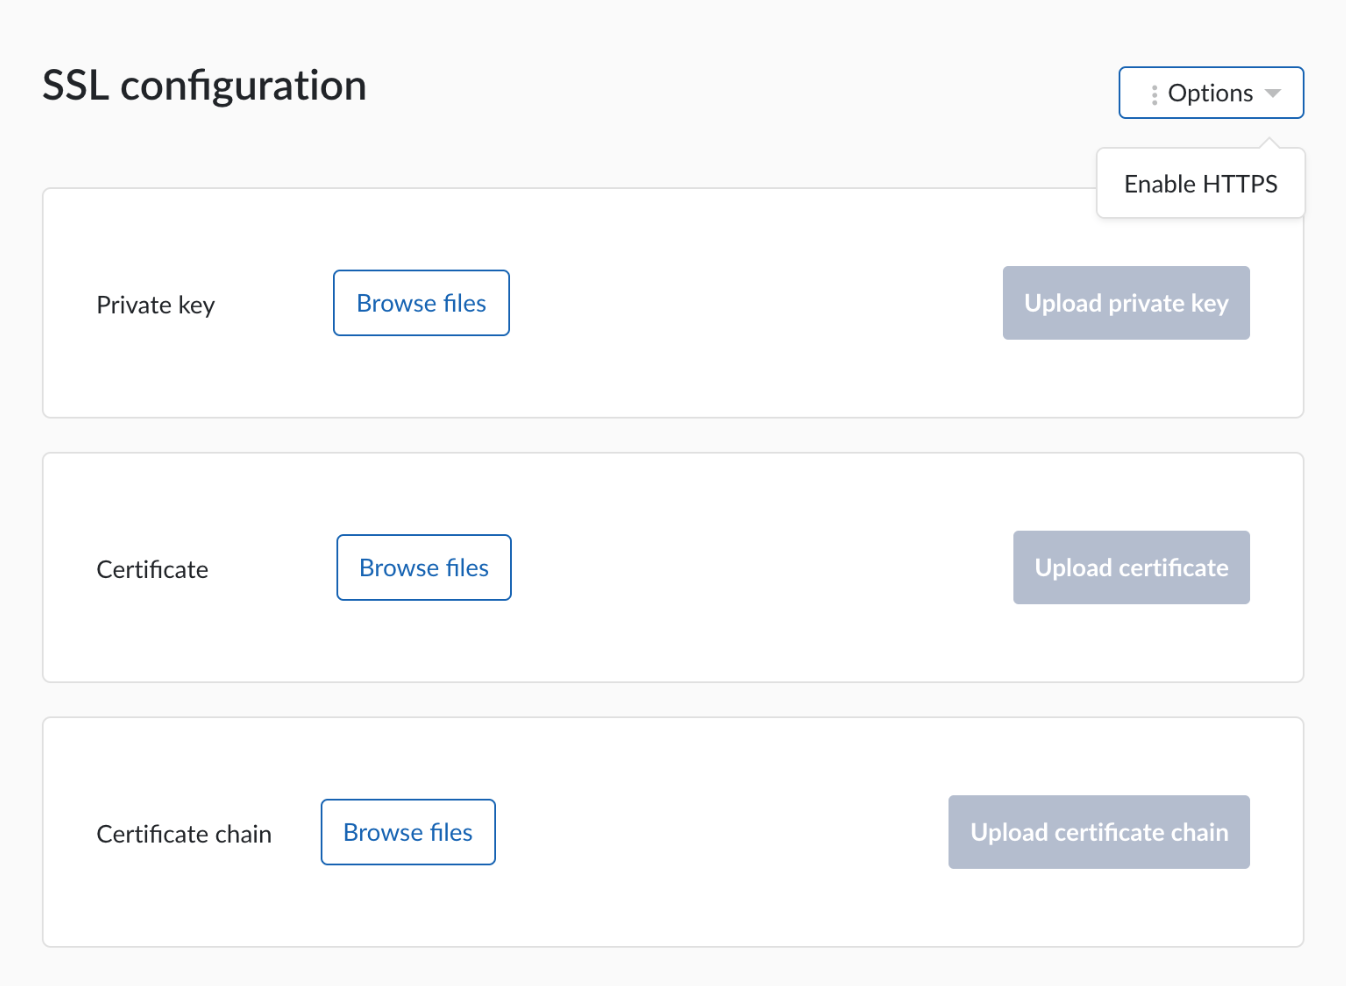
Task: Click the caret arrow on Options button
Action: tap(1273, 93)
